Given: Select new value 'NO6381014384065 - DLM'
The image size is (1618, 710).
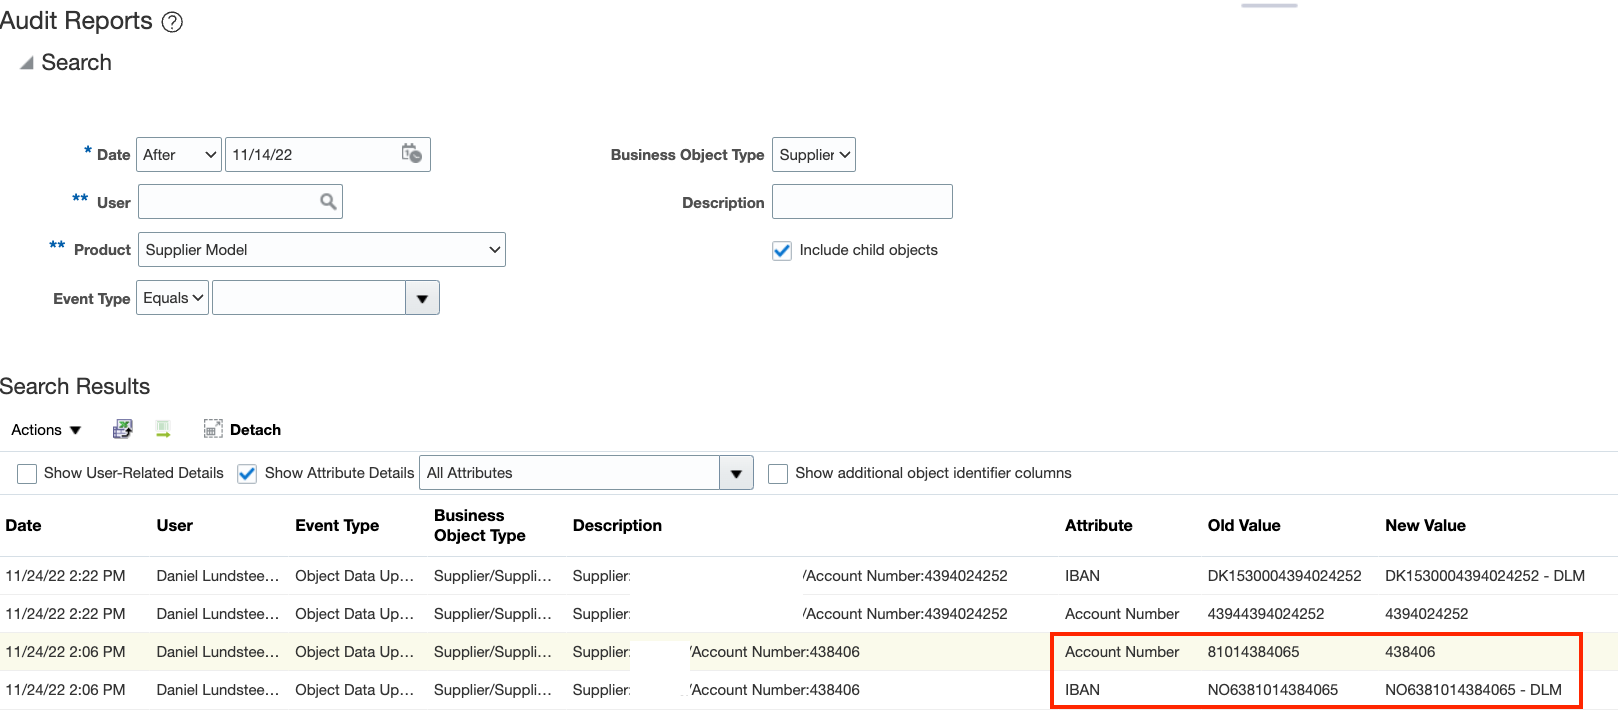Looking at the screenshot, I should pyautogui.click(x=1473, y=690).
